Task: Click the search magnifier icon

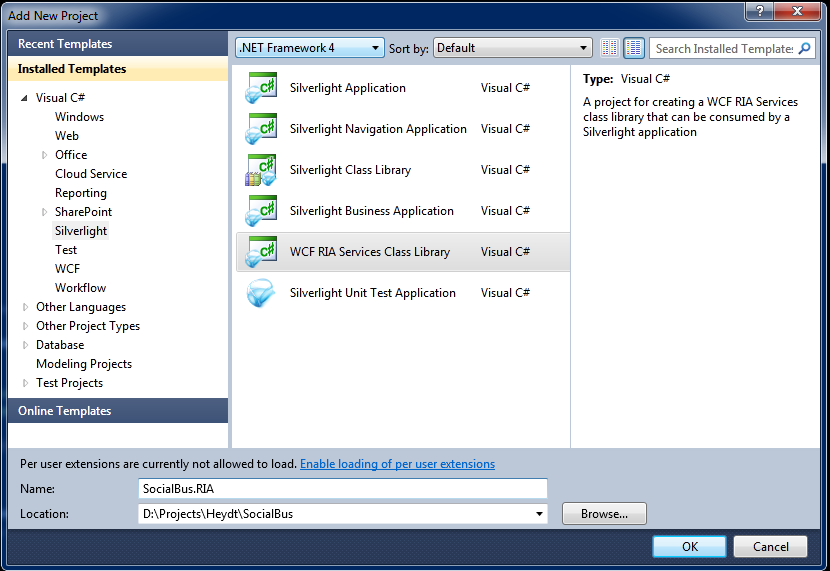Action: pyautogui.click(x=805, y=48)
